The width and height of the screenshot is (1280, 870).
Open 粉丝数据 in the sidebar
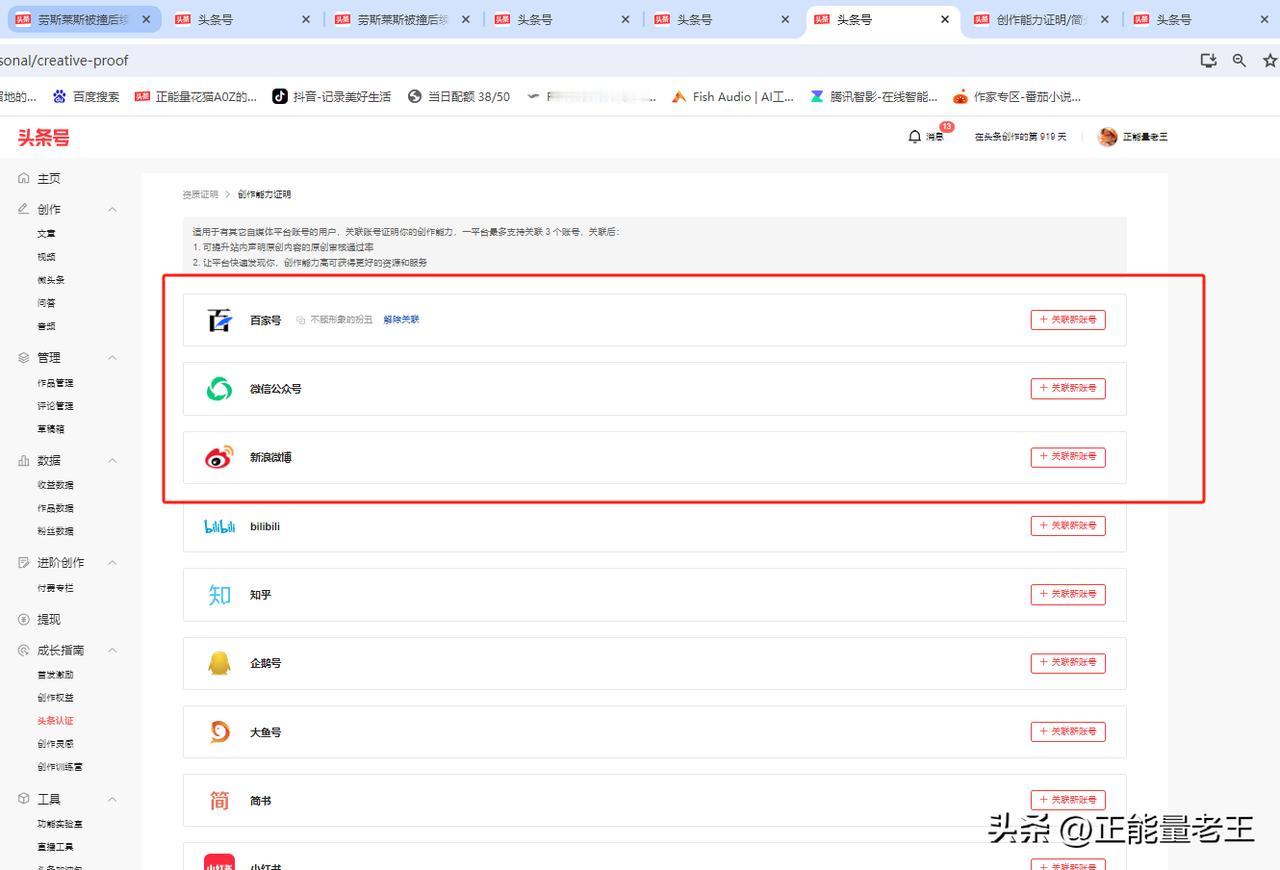point(55,531)
